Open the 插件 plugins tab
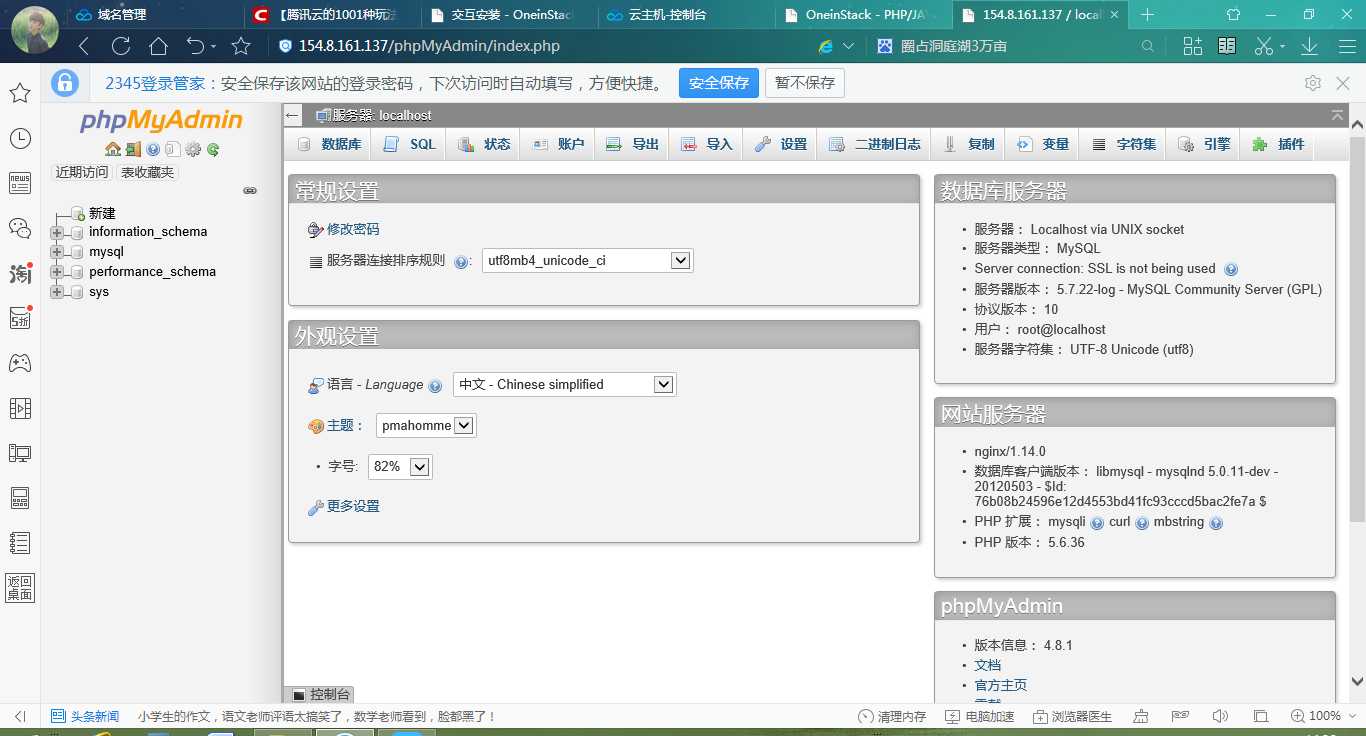1366x736 pixels. pyautogui.click(x=1278, y=144)
